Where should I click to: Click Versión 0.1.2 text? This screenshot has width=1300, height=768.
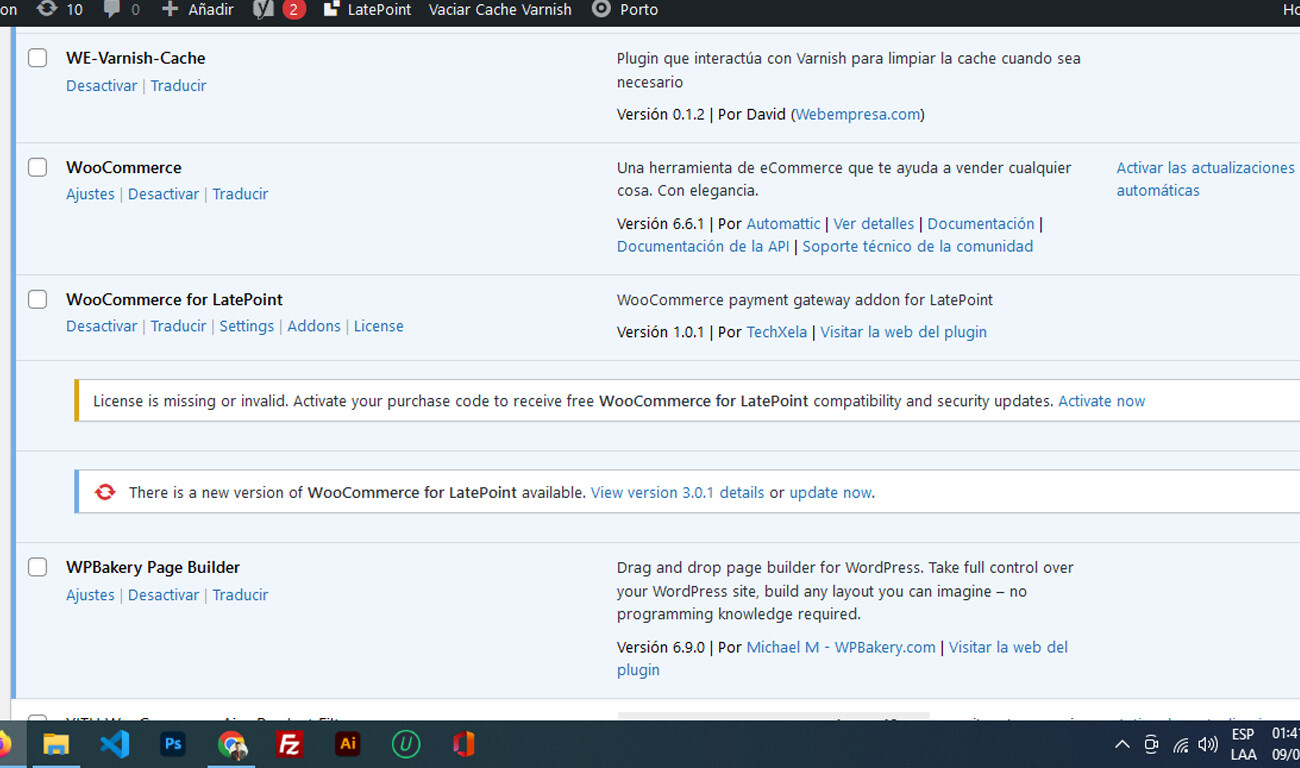[661, 114]
